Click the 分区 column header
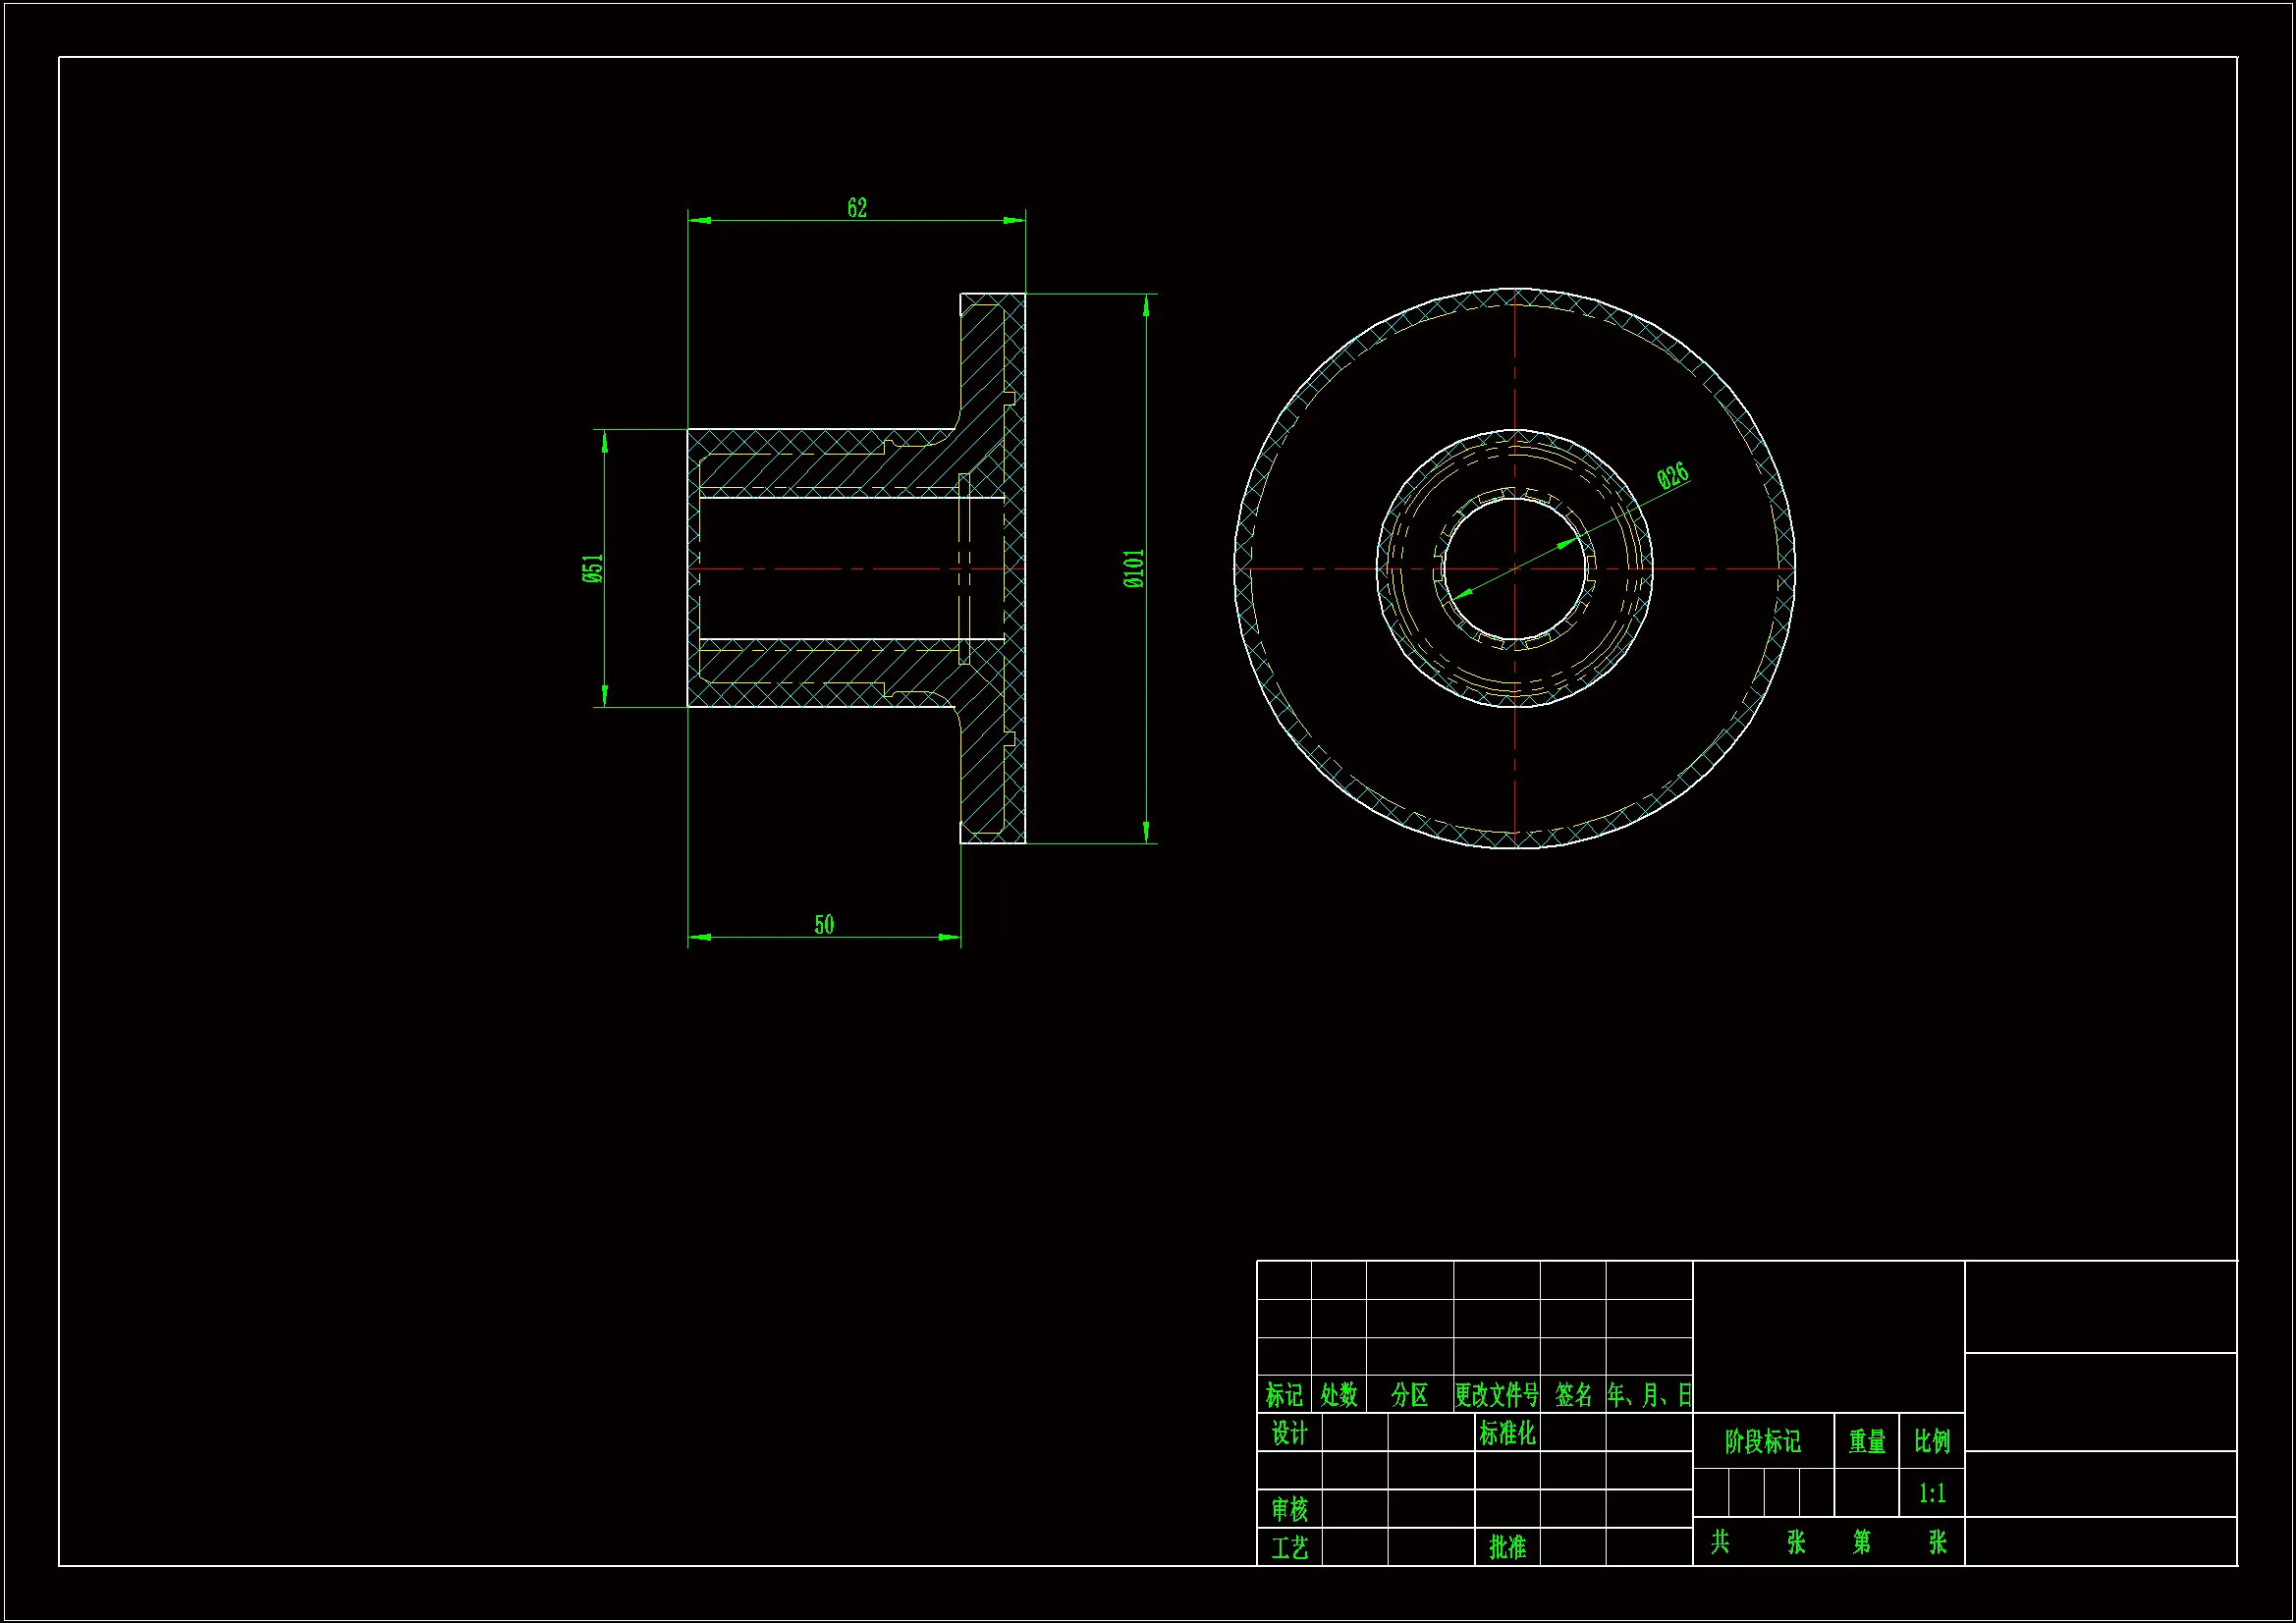Image resolution: width=2296 pixels, height=1623 pixels. 1410,1395
